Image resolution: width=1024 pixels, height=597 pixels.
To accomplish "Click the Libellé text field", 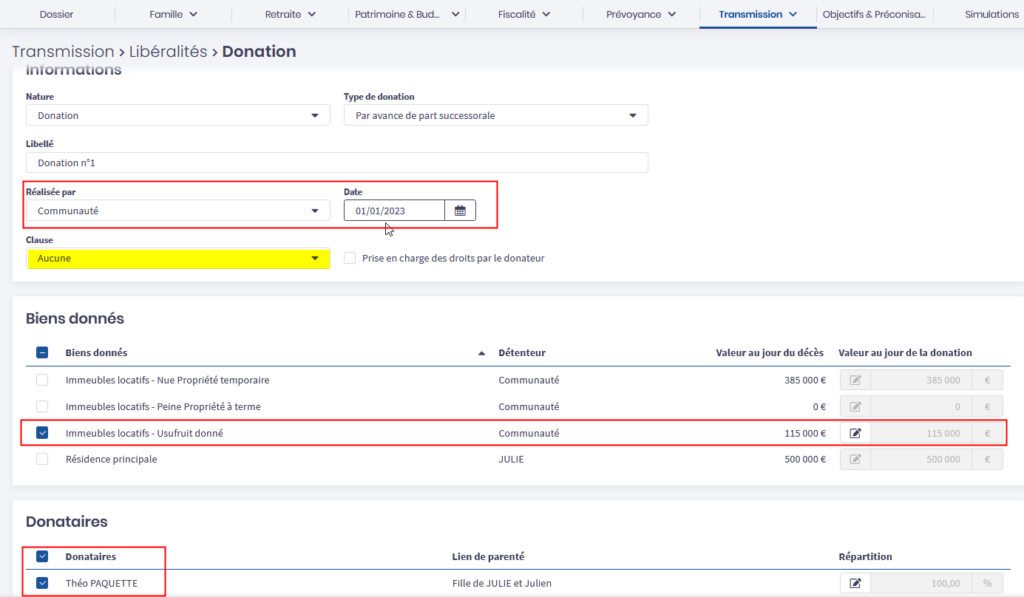I will [x=336, y=163].
